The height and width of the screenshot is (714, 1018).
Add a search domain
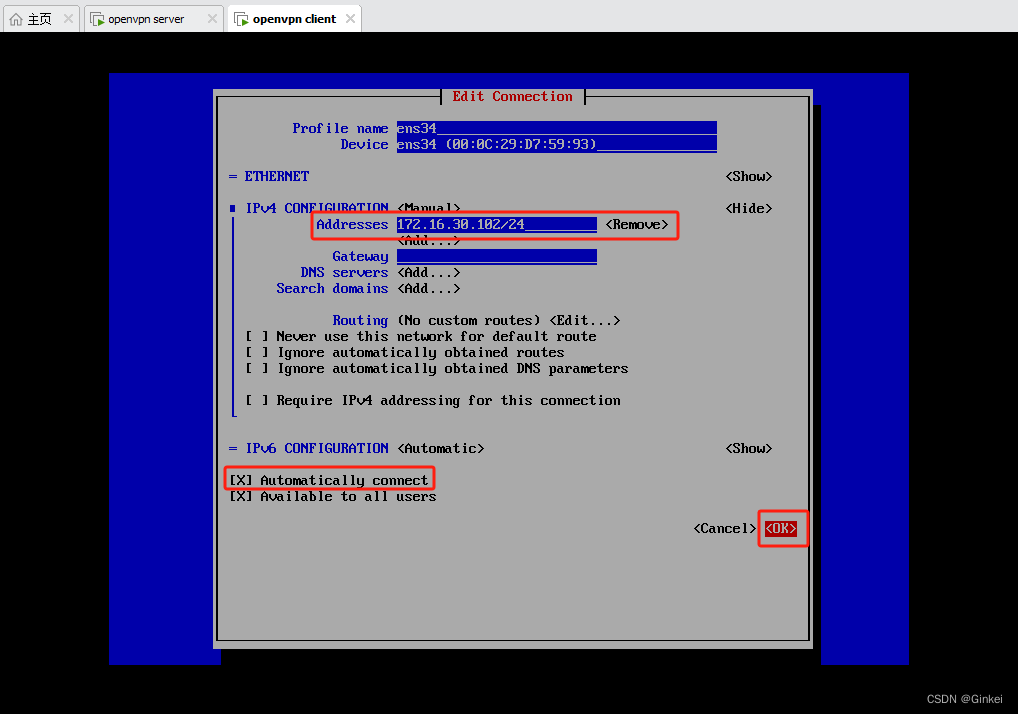(428, 289)
